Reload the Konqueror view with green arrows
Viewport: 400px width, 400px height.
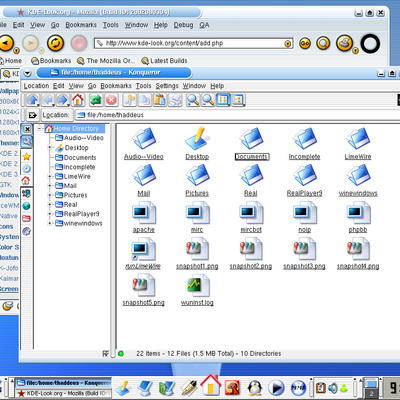tap(96, 100)
